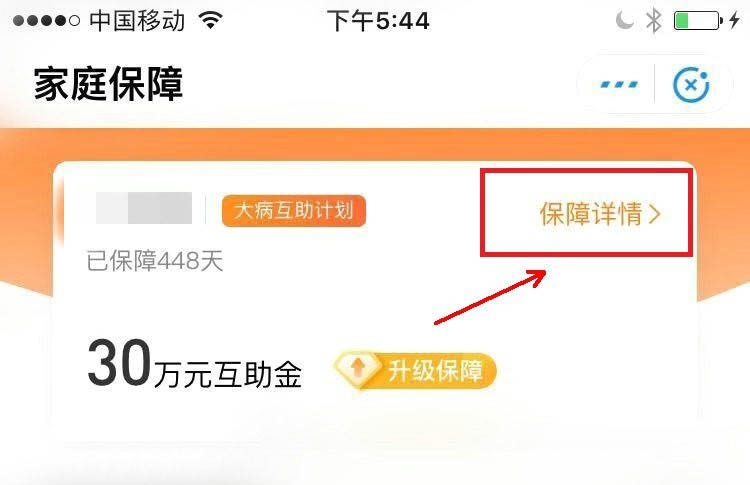This screenshot has width=750, height=485.
Task: Click the red arrow annotation
Action: pyautogui.click(x=490, y=297)
